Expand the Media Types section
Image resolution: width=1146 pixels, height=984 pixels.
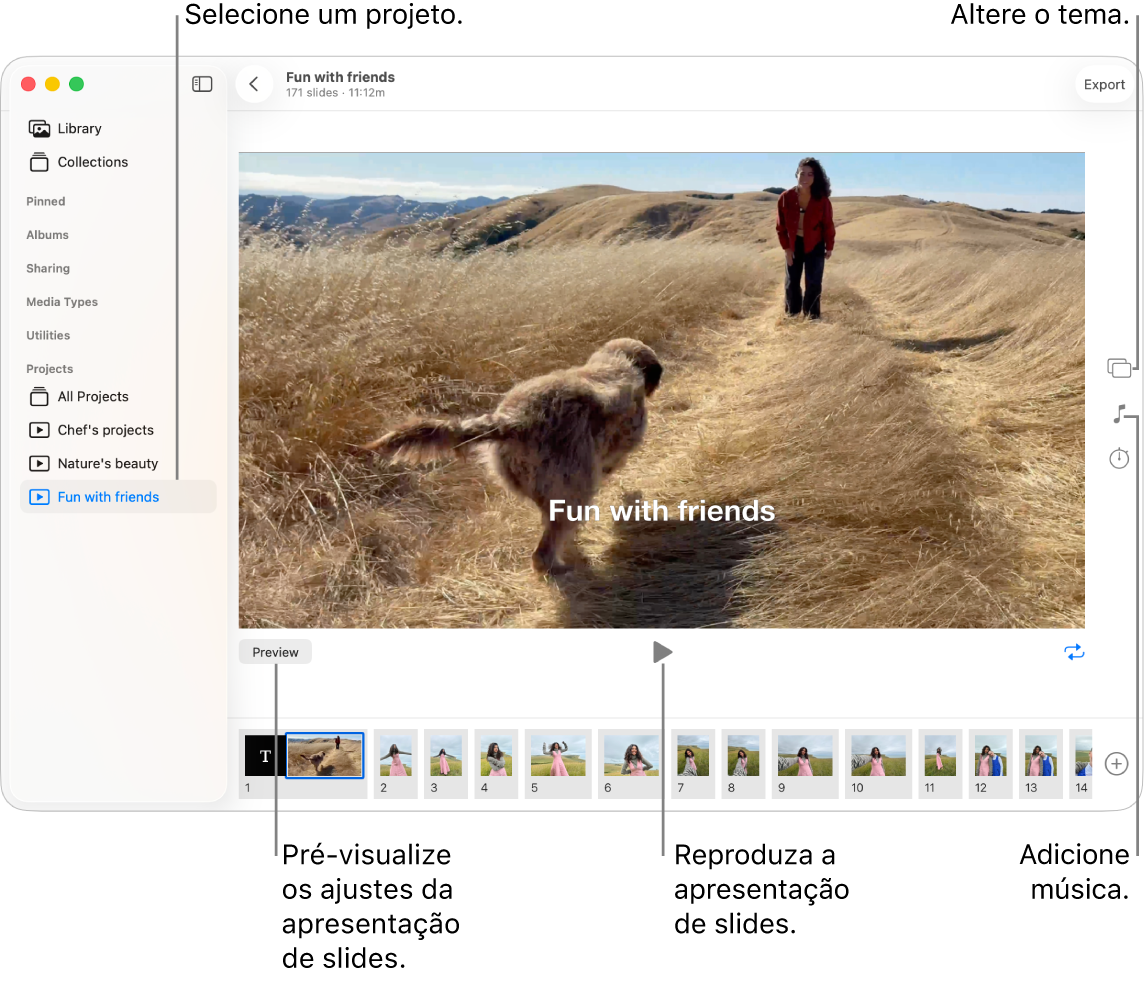point(62,302)
